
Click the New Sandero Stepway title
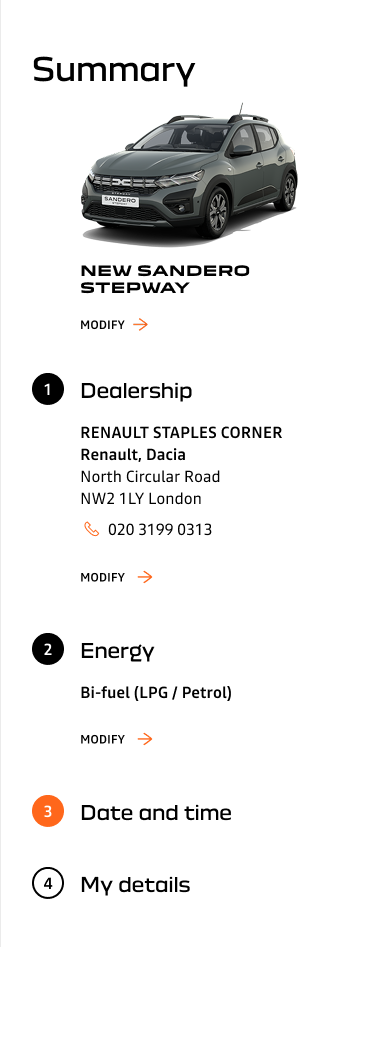pyautogui.click(x=165, y=280)
